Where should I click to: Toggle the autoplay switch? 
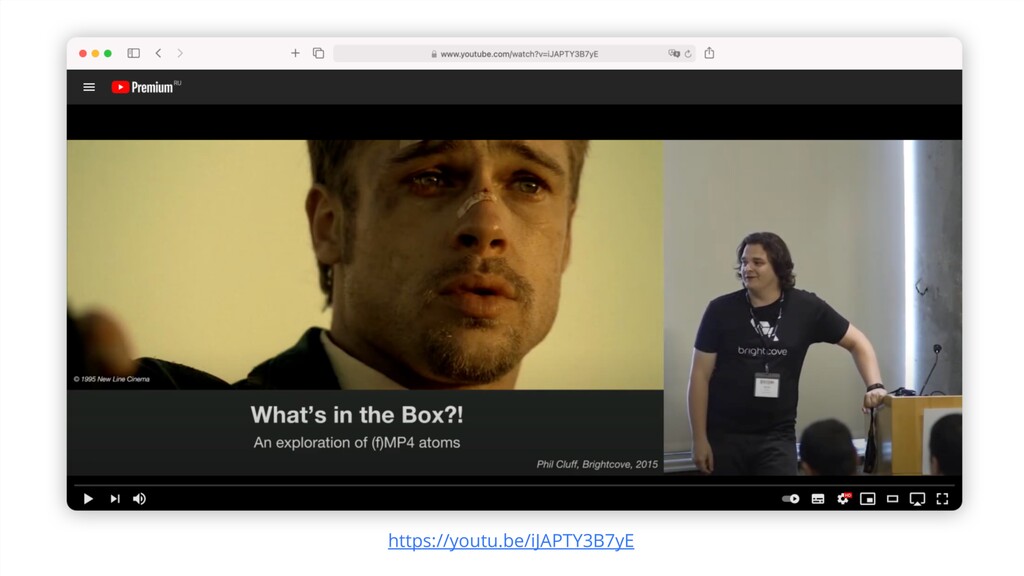(x=791, y=499)
